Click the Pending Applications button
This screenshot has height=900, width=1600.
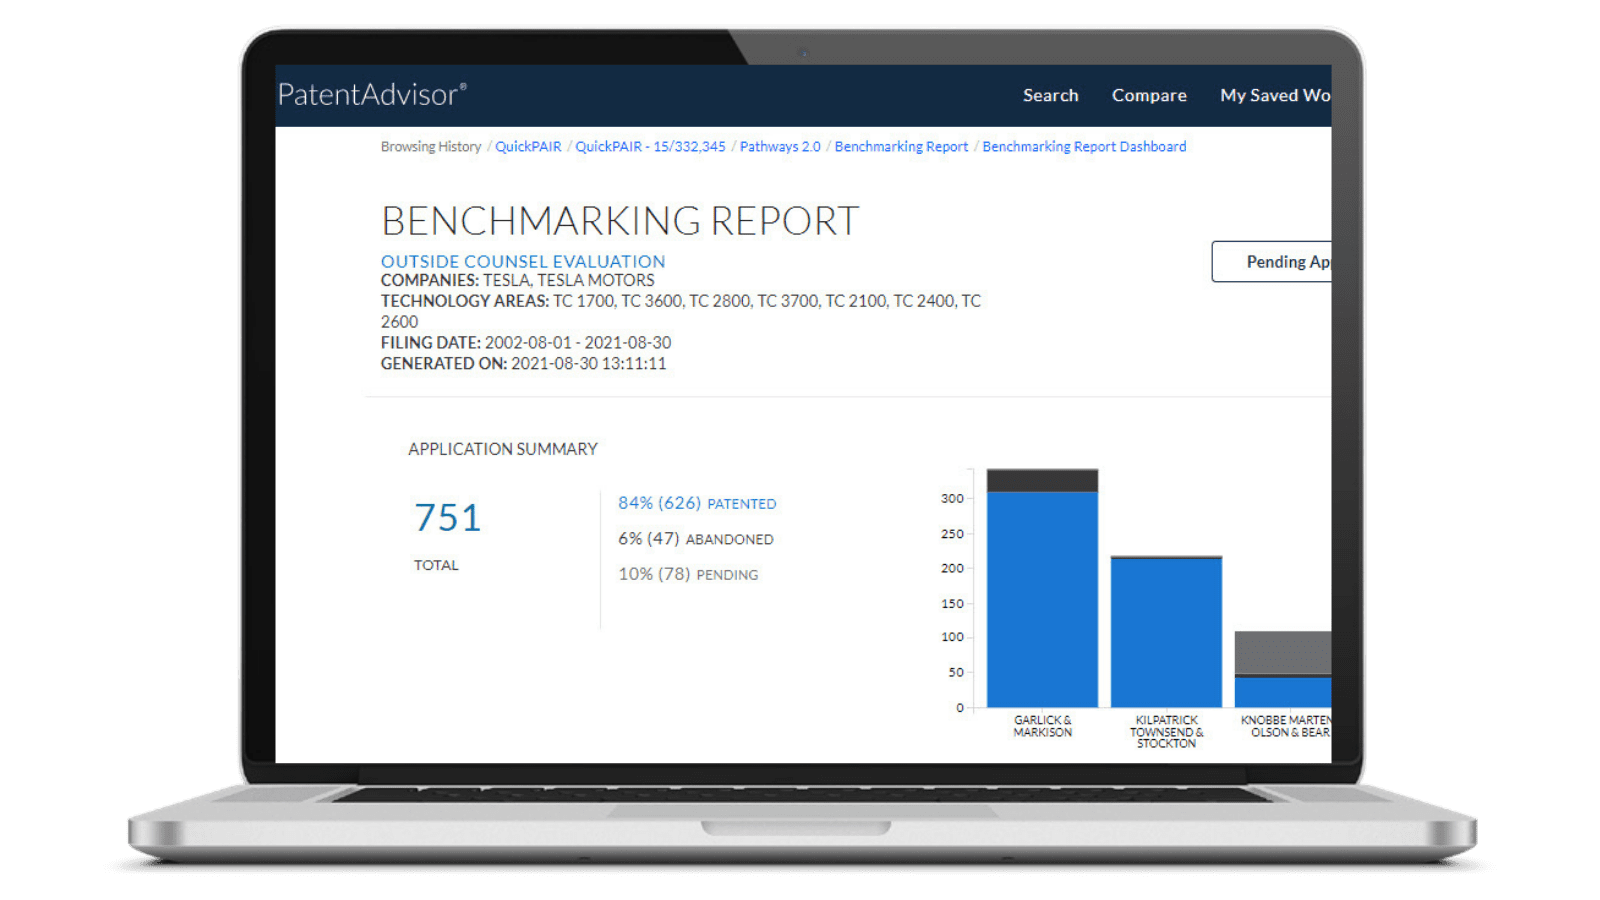pyautogui.click(x=1272, y=261)
